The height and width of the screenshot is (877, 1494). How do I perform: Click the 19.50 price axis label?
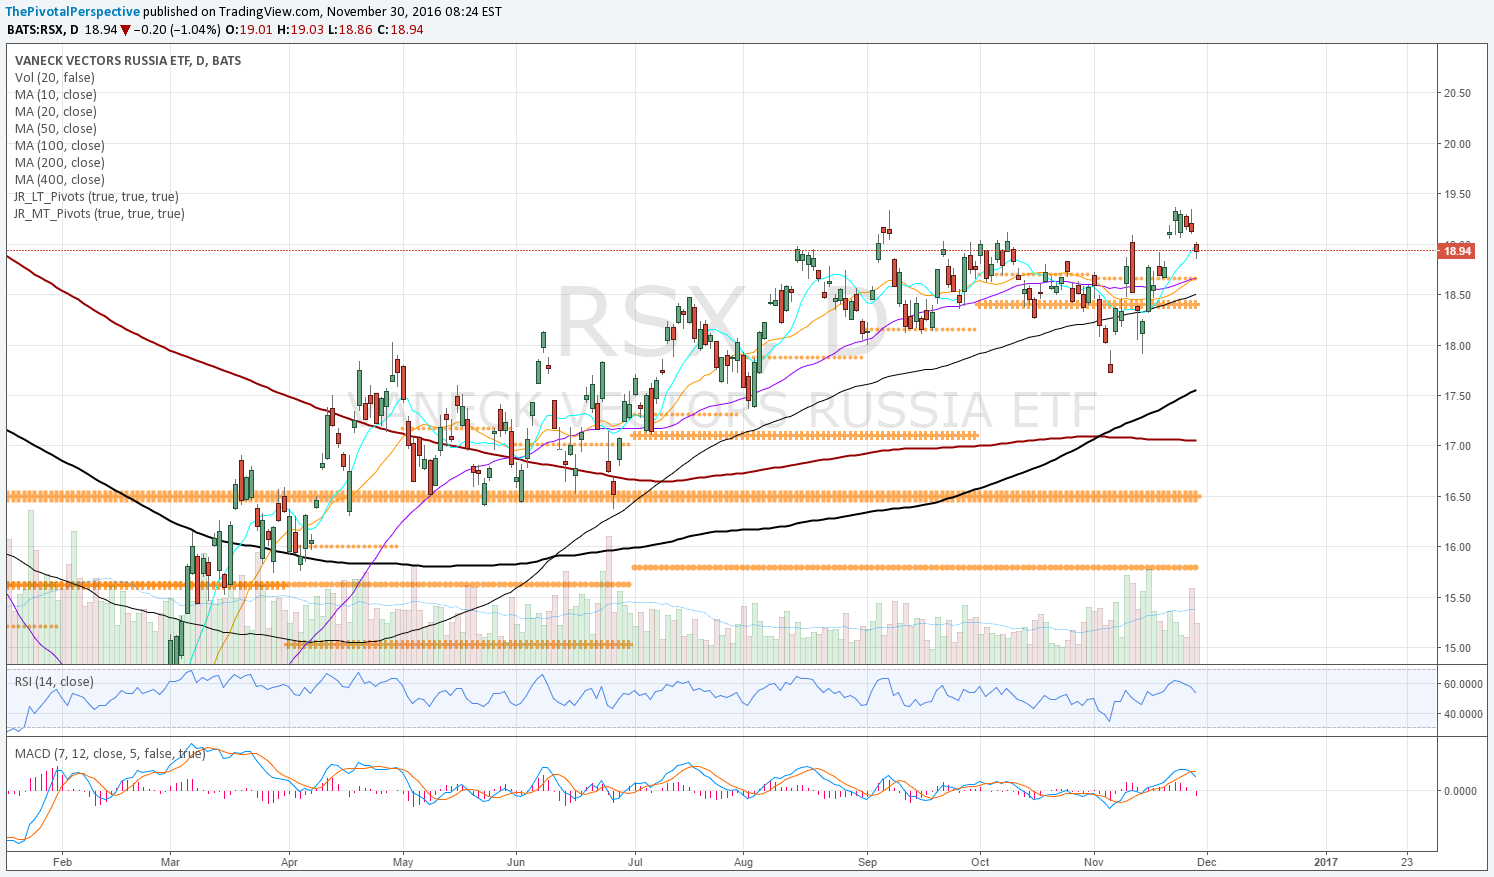(x=1457, y=194)
